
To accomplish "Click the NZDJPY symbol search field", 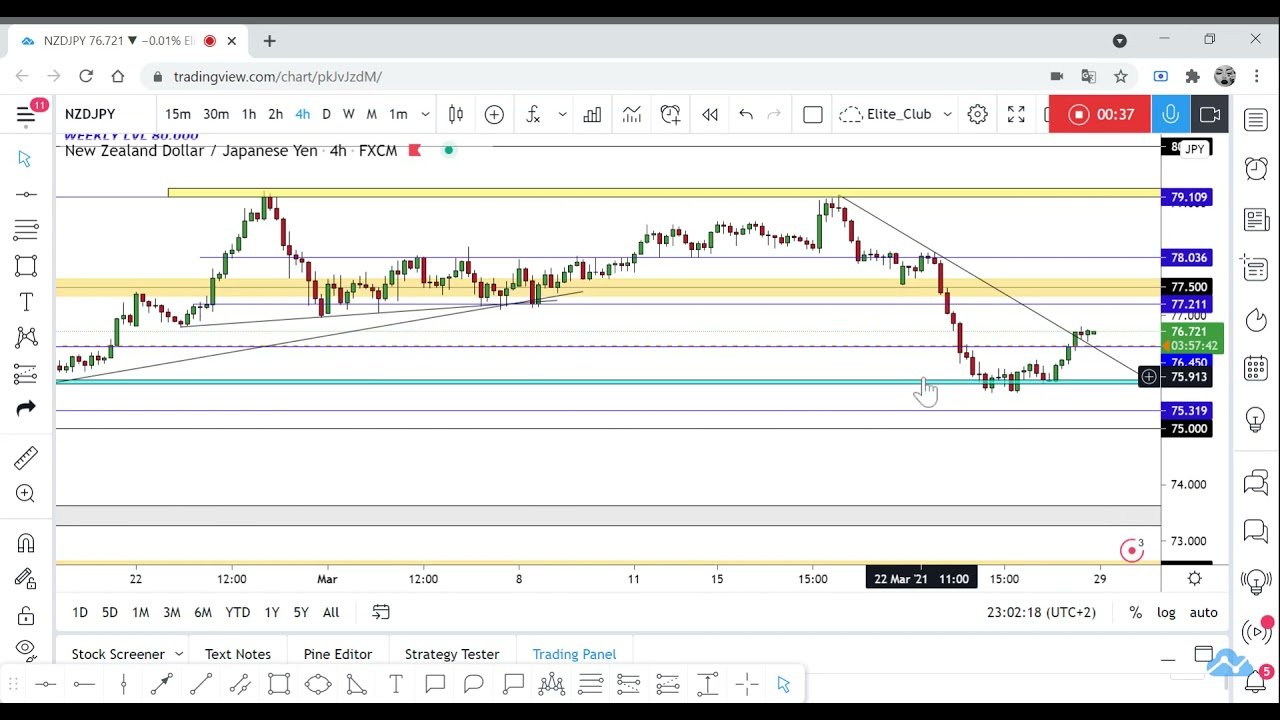I will tap(105, 114).
